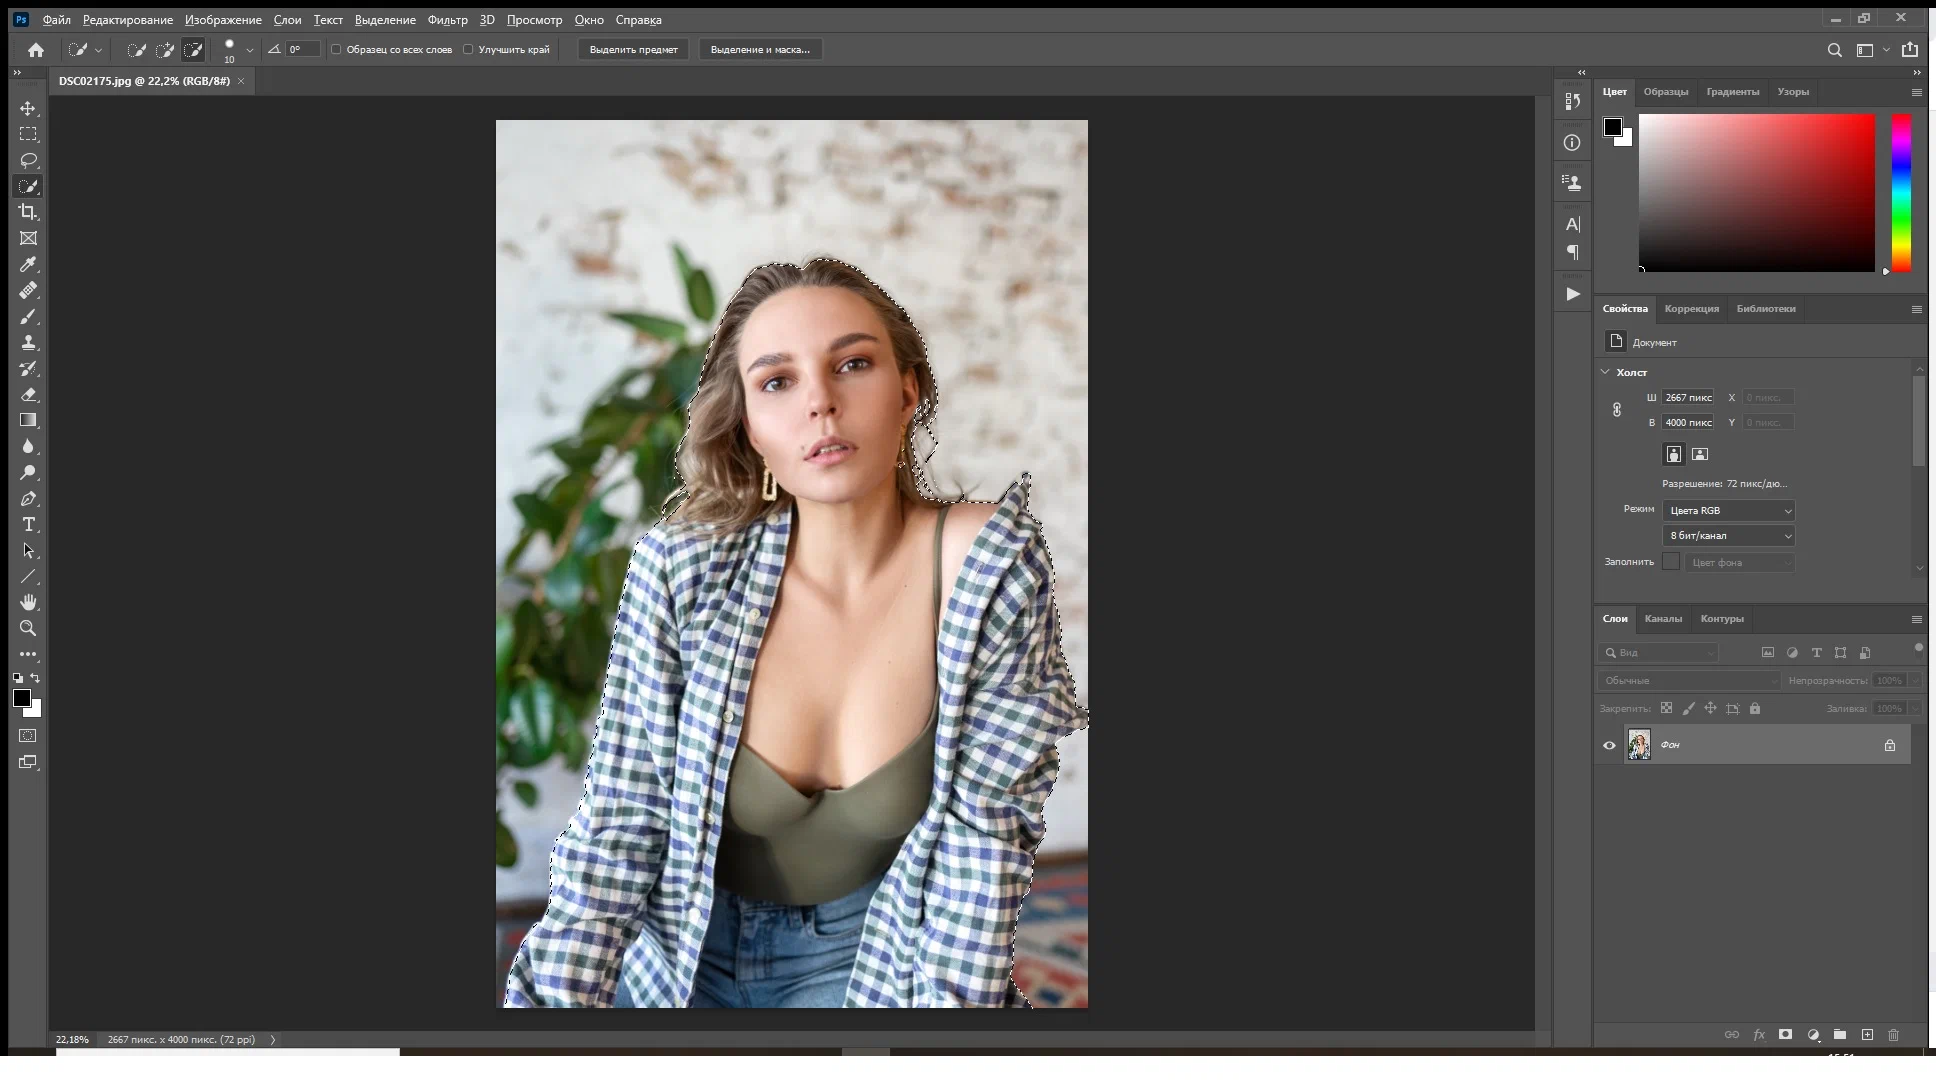The height and width of the screenshot is (1080, 1936).
Task: Open the Фильтр menu
Action: click(x=447, y=20)
